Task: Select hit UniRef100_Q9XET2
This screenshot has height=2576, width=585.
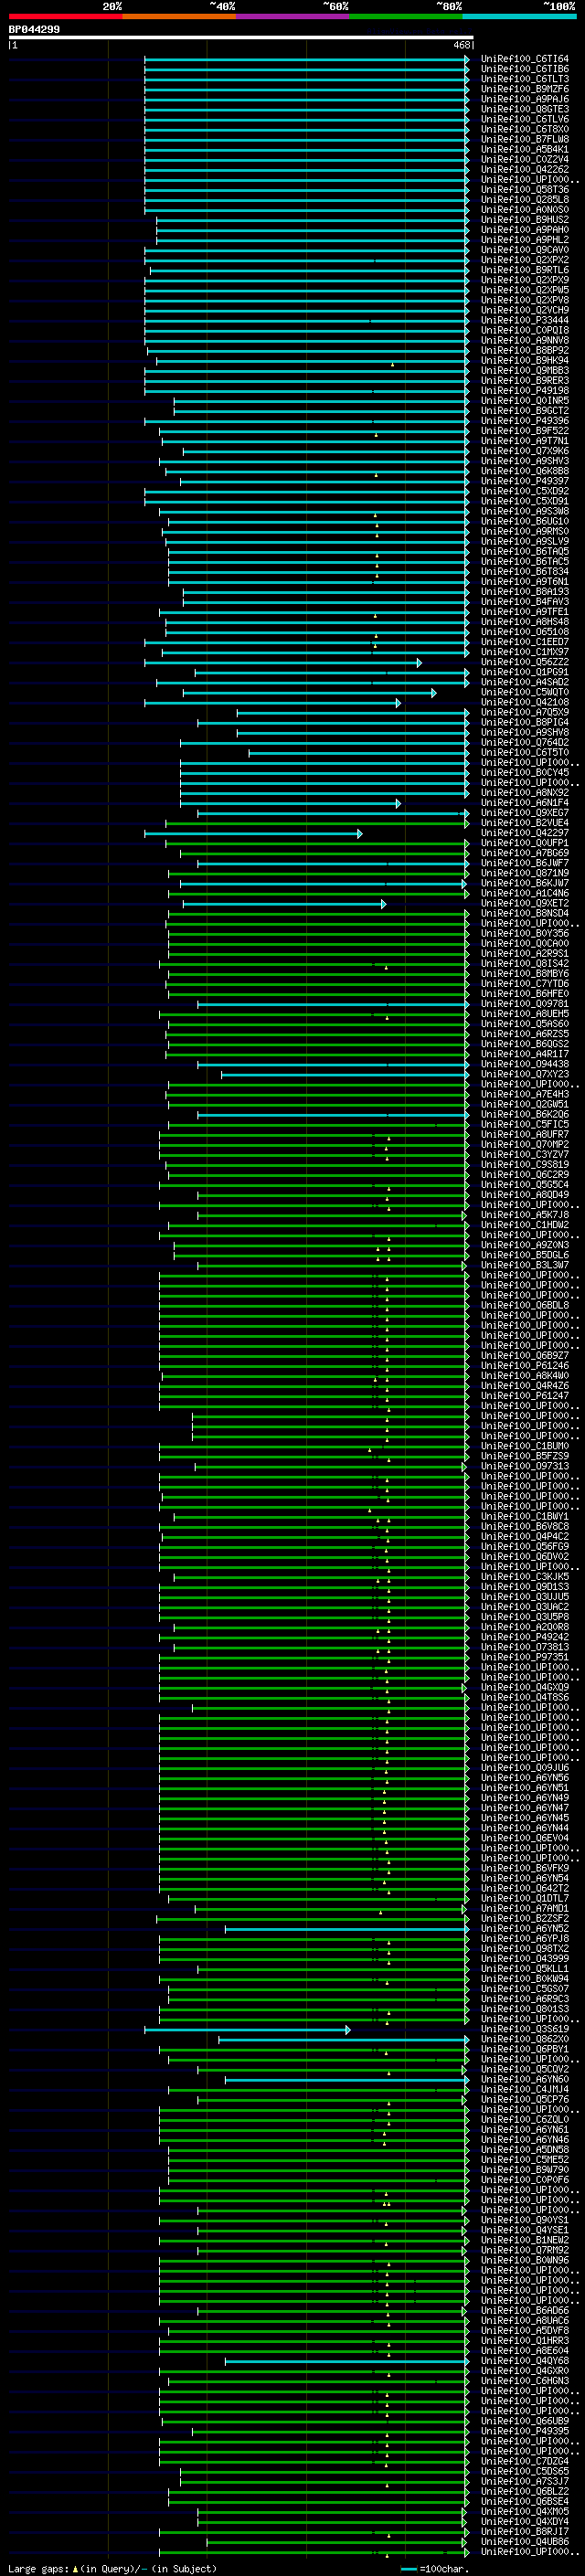Action: point(524,904)
